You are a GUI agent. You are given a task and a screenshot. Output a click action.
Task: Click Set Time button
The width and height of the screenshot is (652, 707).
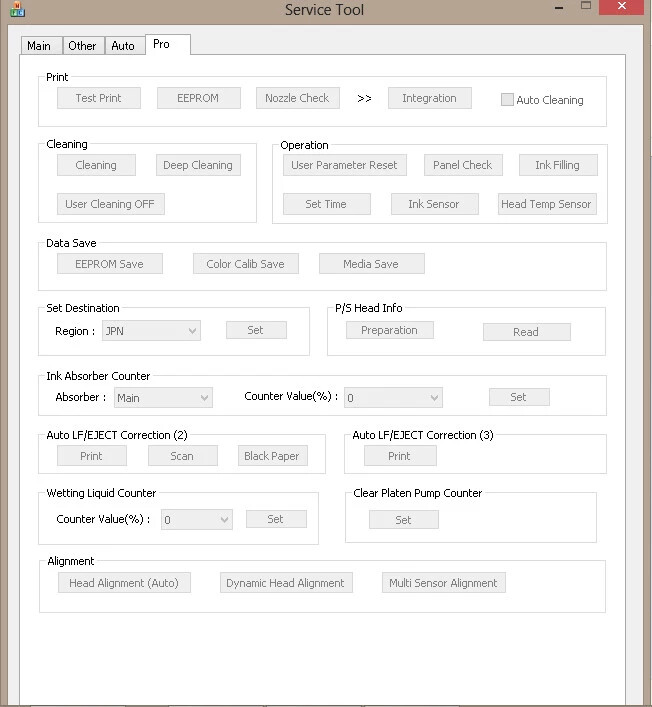point(326,204)
